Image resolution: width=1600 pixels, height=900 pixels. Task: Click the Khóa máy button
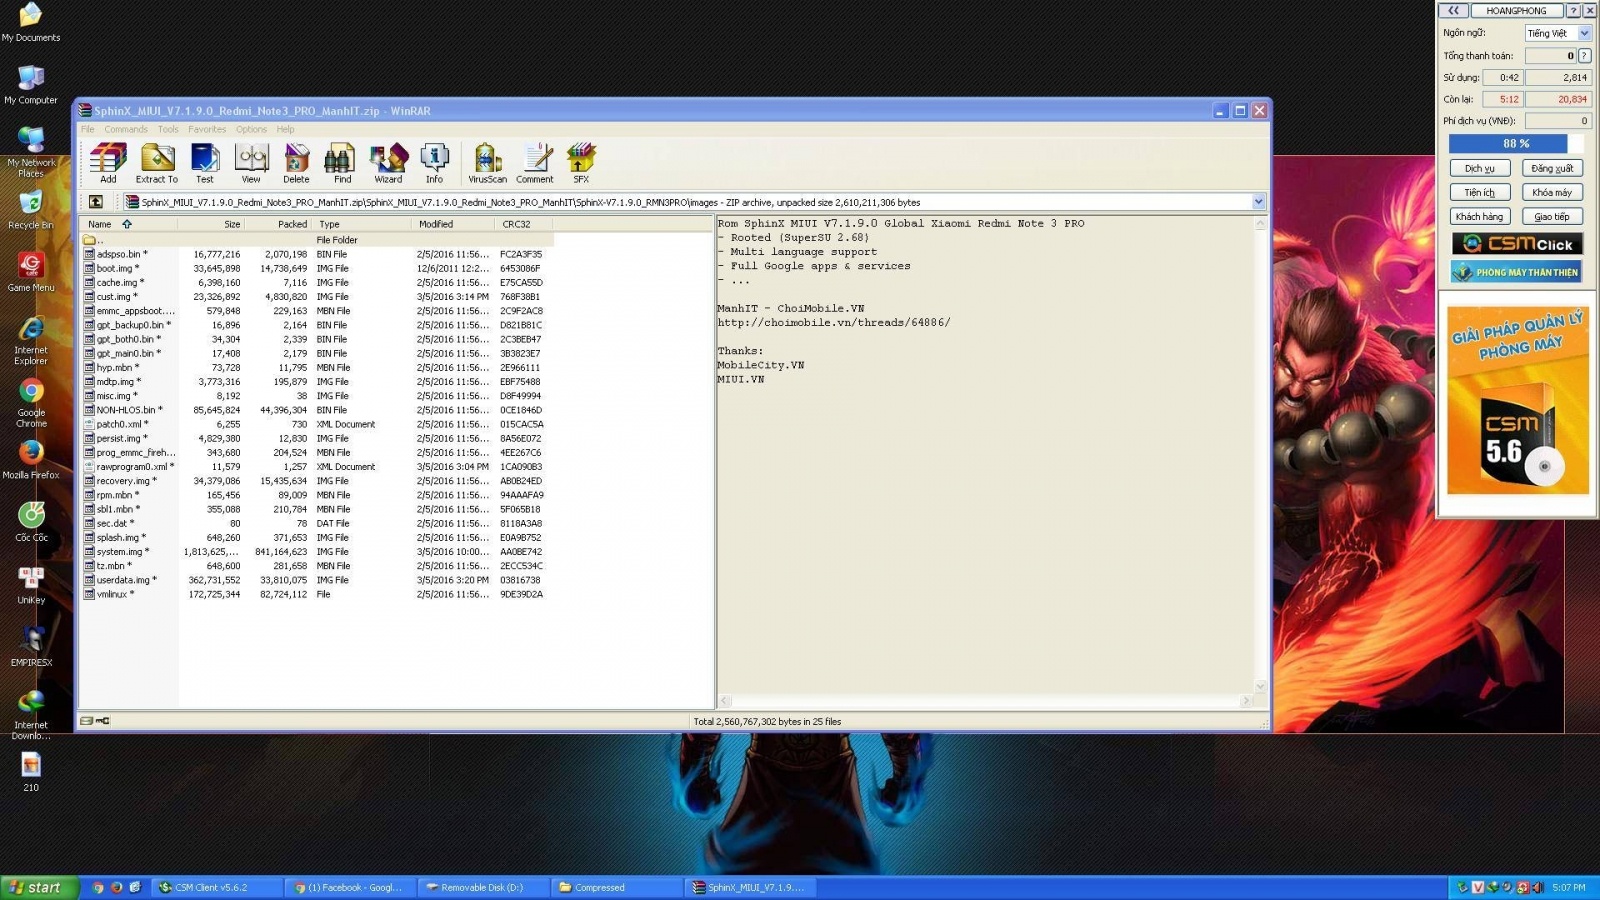[1551, 192]
